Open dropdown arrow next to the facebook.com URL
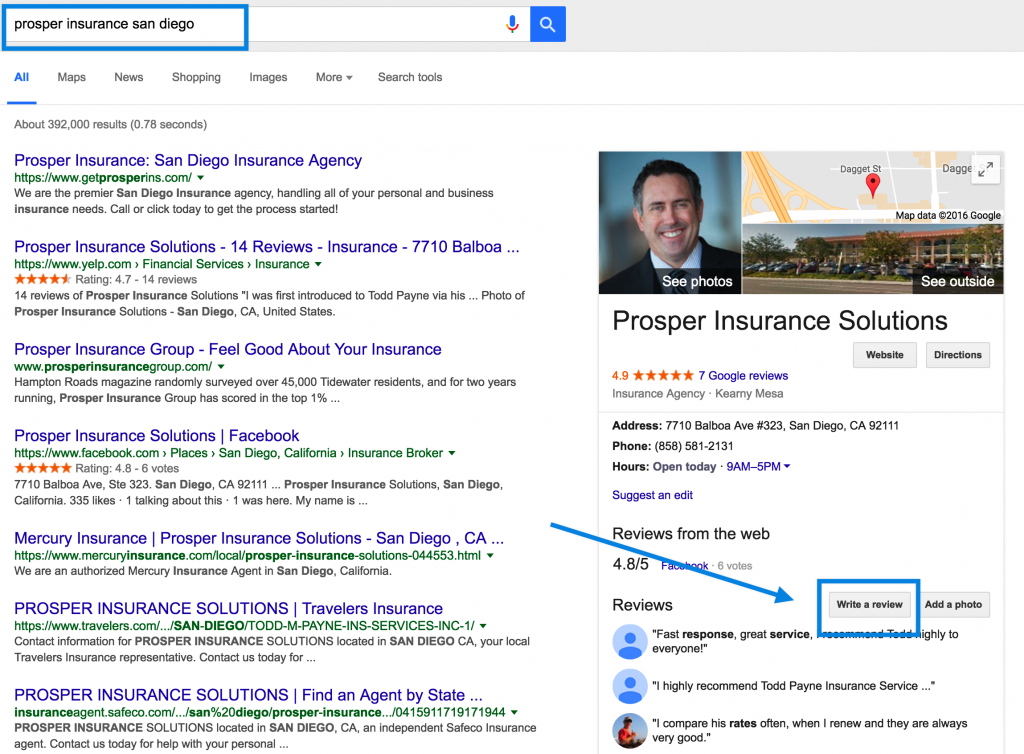 (x=451, y=453)
